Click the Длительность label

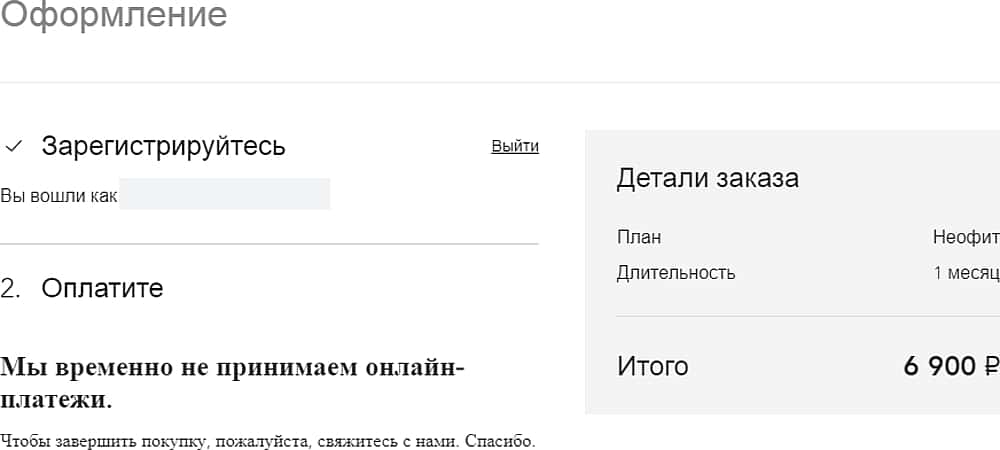click(676, 272)
